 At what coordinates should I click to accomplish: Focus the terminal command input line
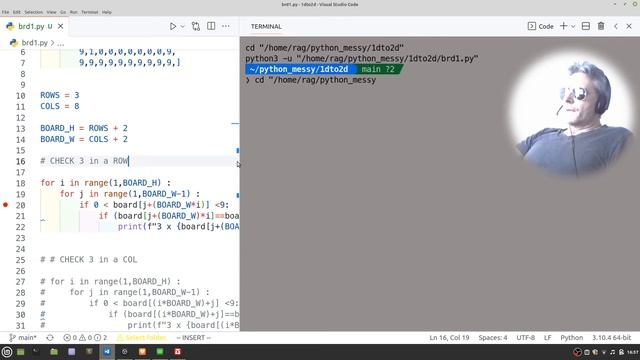click(x=315, y=80)
